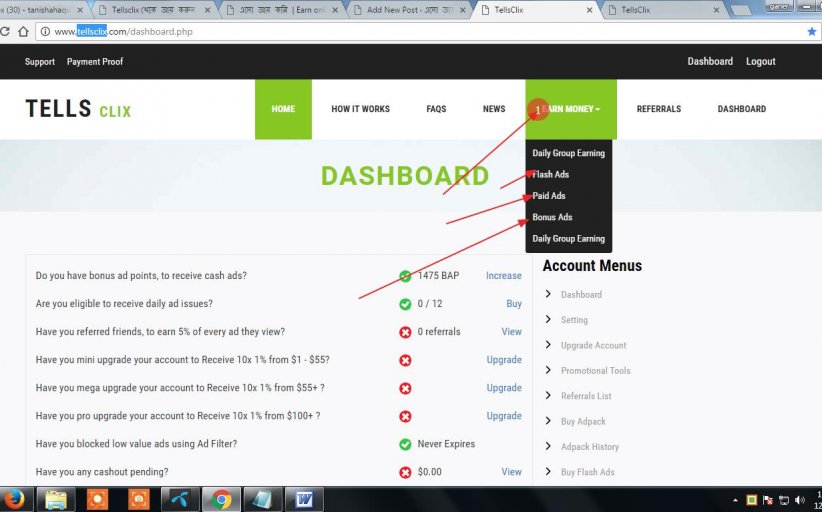Click the URL address bar field
Screen dimensions: 822x512
click(400, 32)
